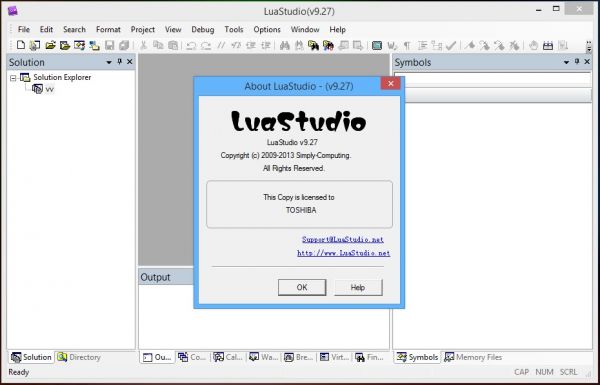The image size is (600, 385).
Task: Click the Save floppy disk icon
Action: (x=109, y=45)
